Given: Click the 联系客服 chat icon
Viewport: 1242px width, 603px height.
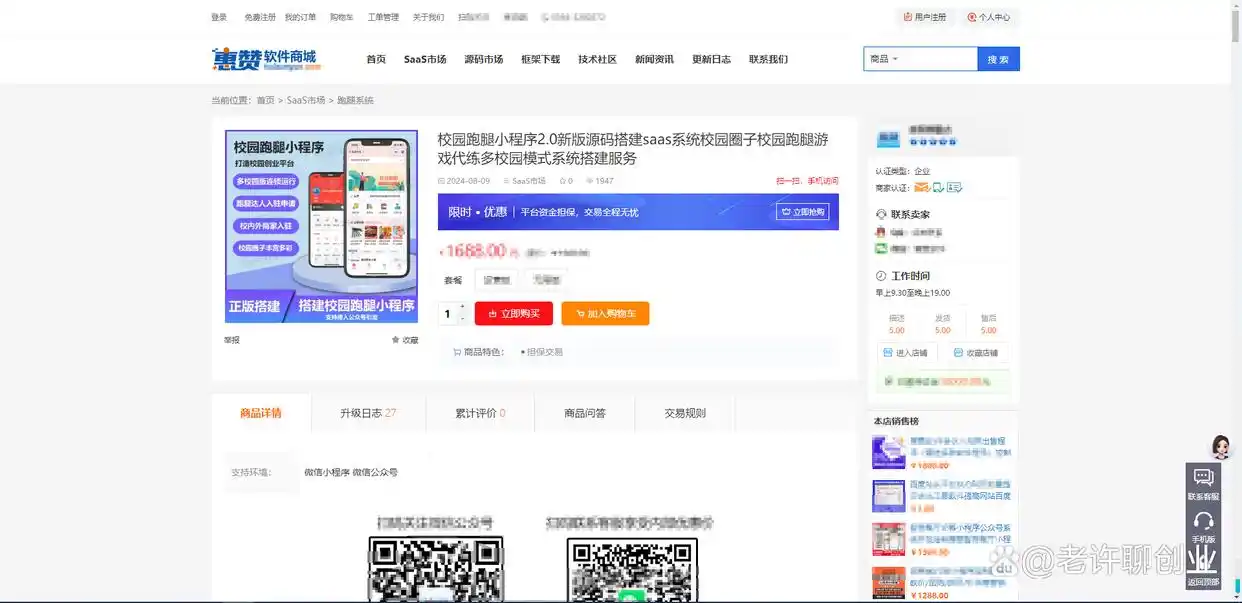Looking at the screenshot, I should click(x=1203, y=478).
